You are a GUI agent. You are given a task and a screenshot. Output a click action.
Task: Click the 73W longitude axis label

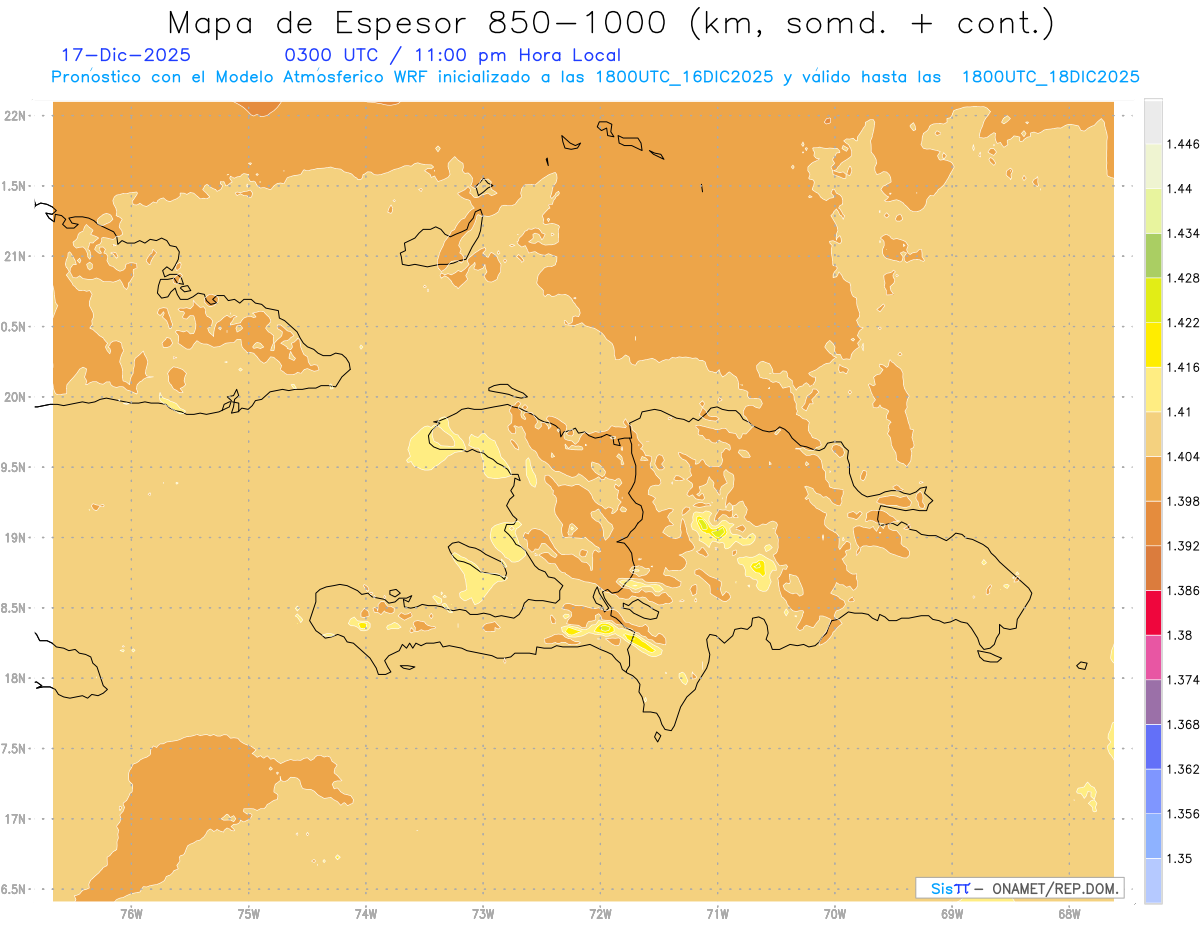click(483, 914)
